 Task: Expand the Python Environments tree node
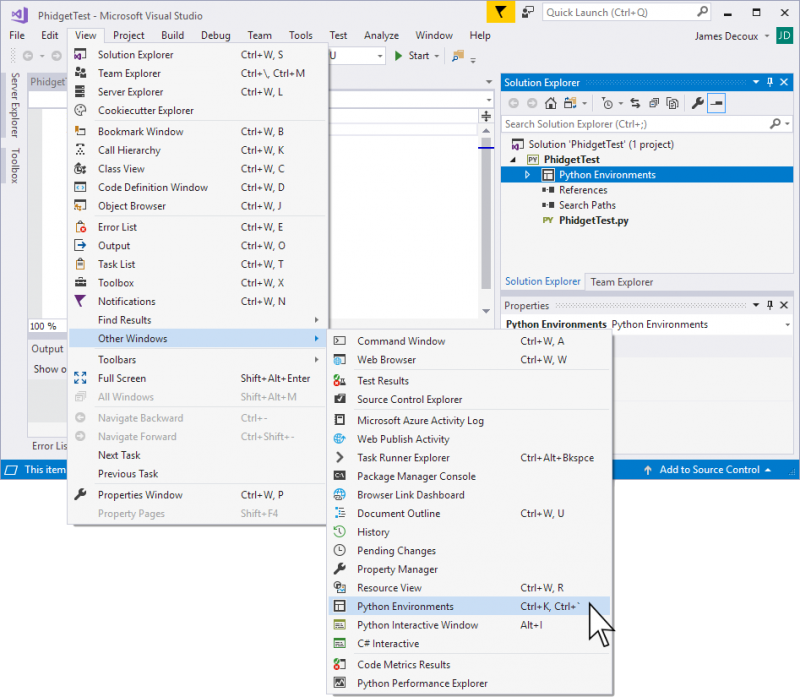(528, 175)
